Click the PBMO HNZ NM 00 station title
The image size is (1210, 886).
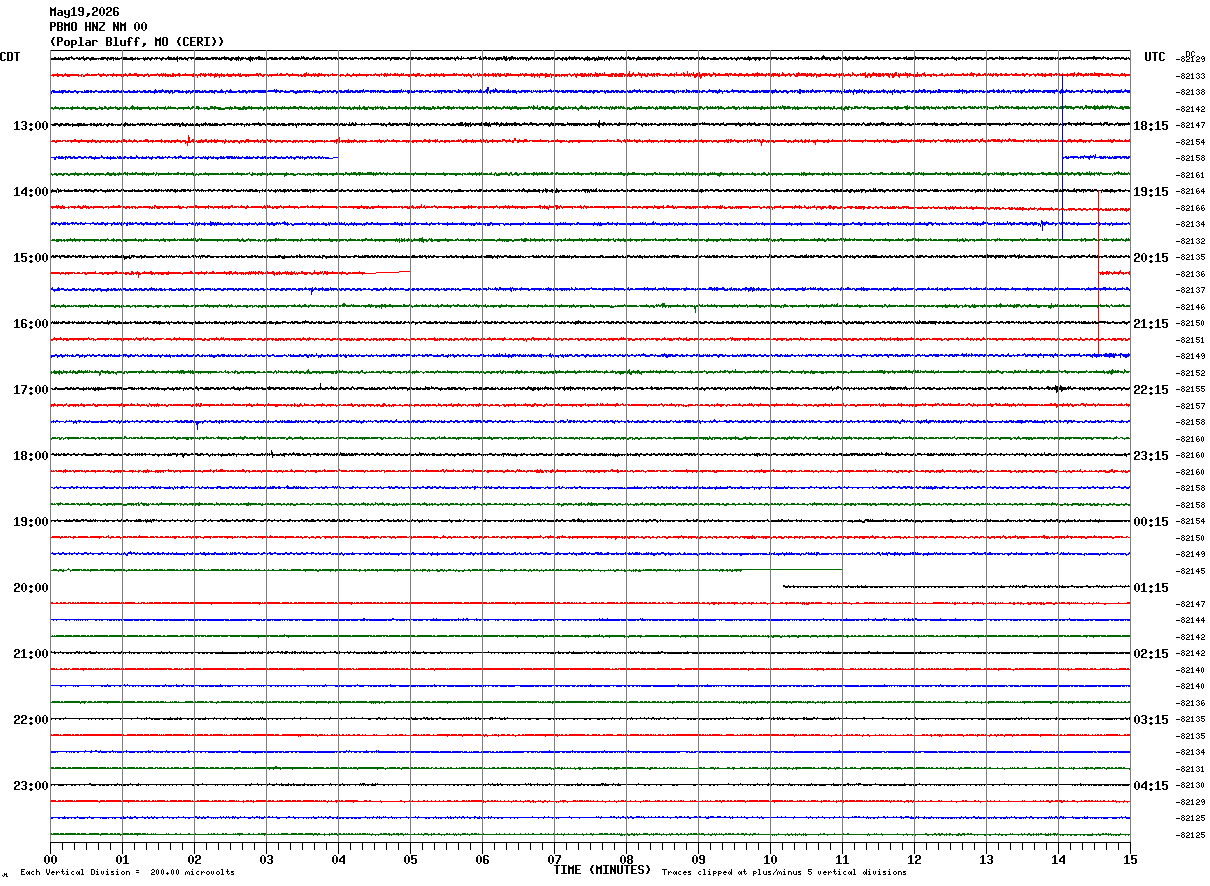click(x=98, y=27)
